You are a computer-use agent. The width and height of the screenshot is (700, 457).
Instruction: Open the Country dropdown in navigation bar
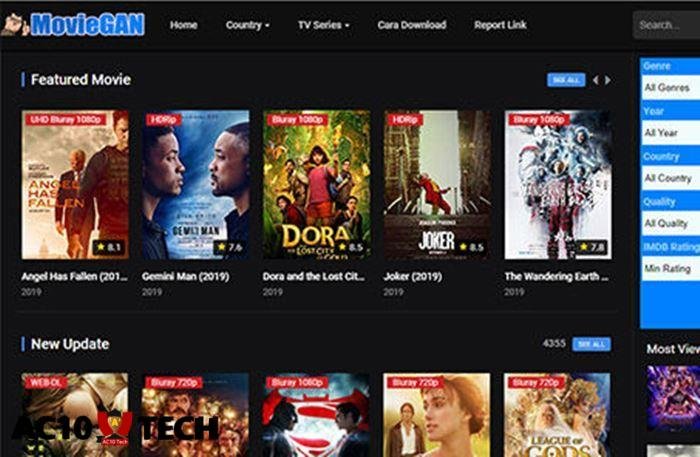click(247, 25)
